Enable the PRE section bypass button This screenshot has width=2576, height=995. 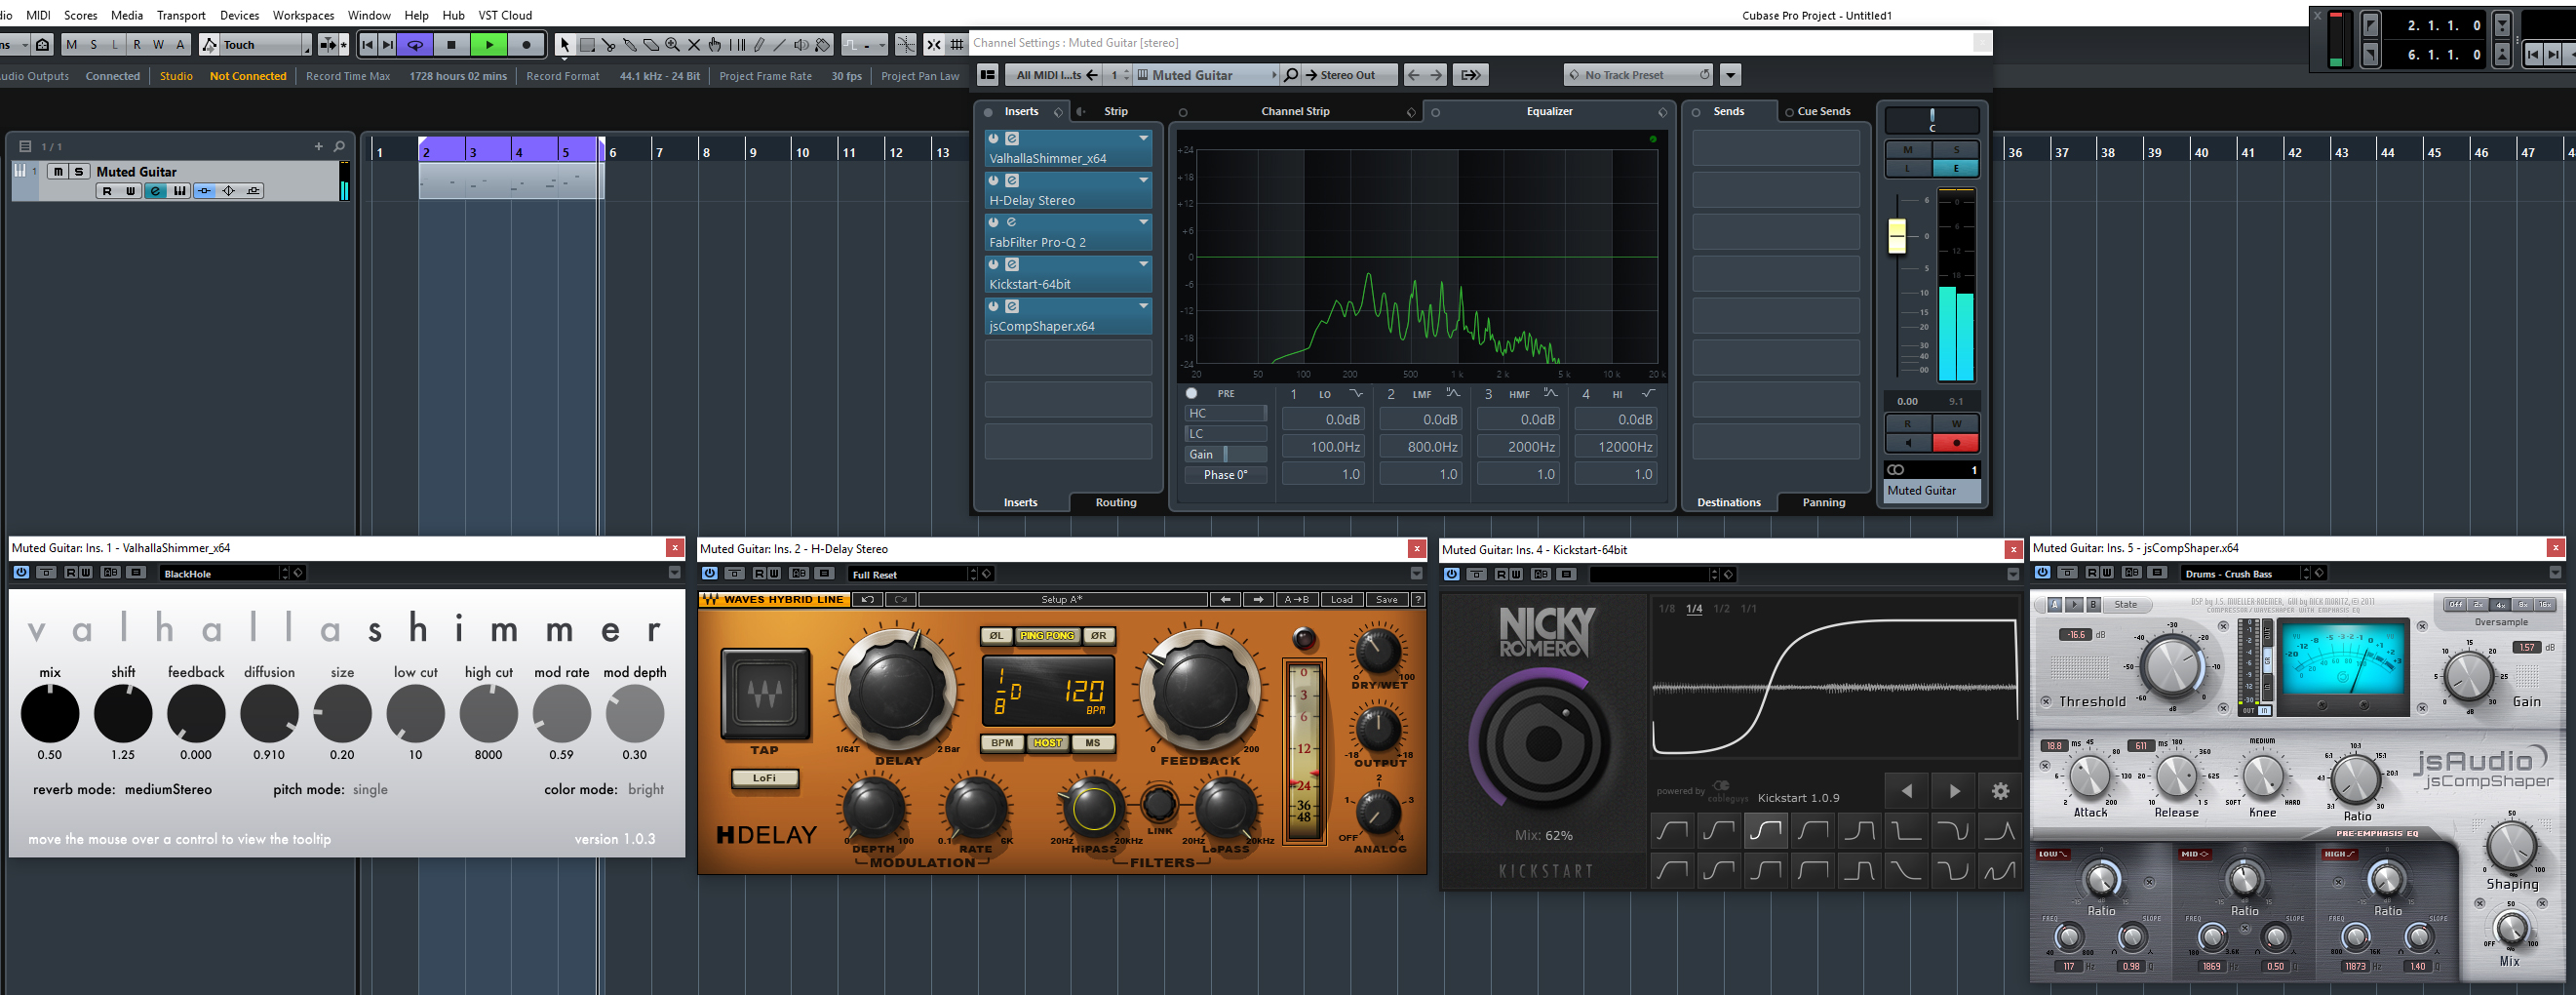tap(1191, 393)
